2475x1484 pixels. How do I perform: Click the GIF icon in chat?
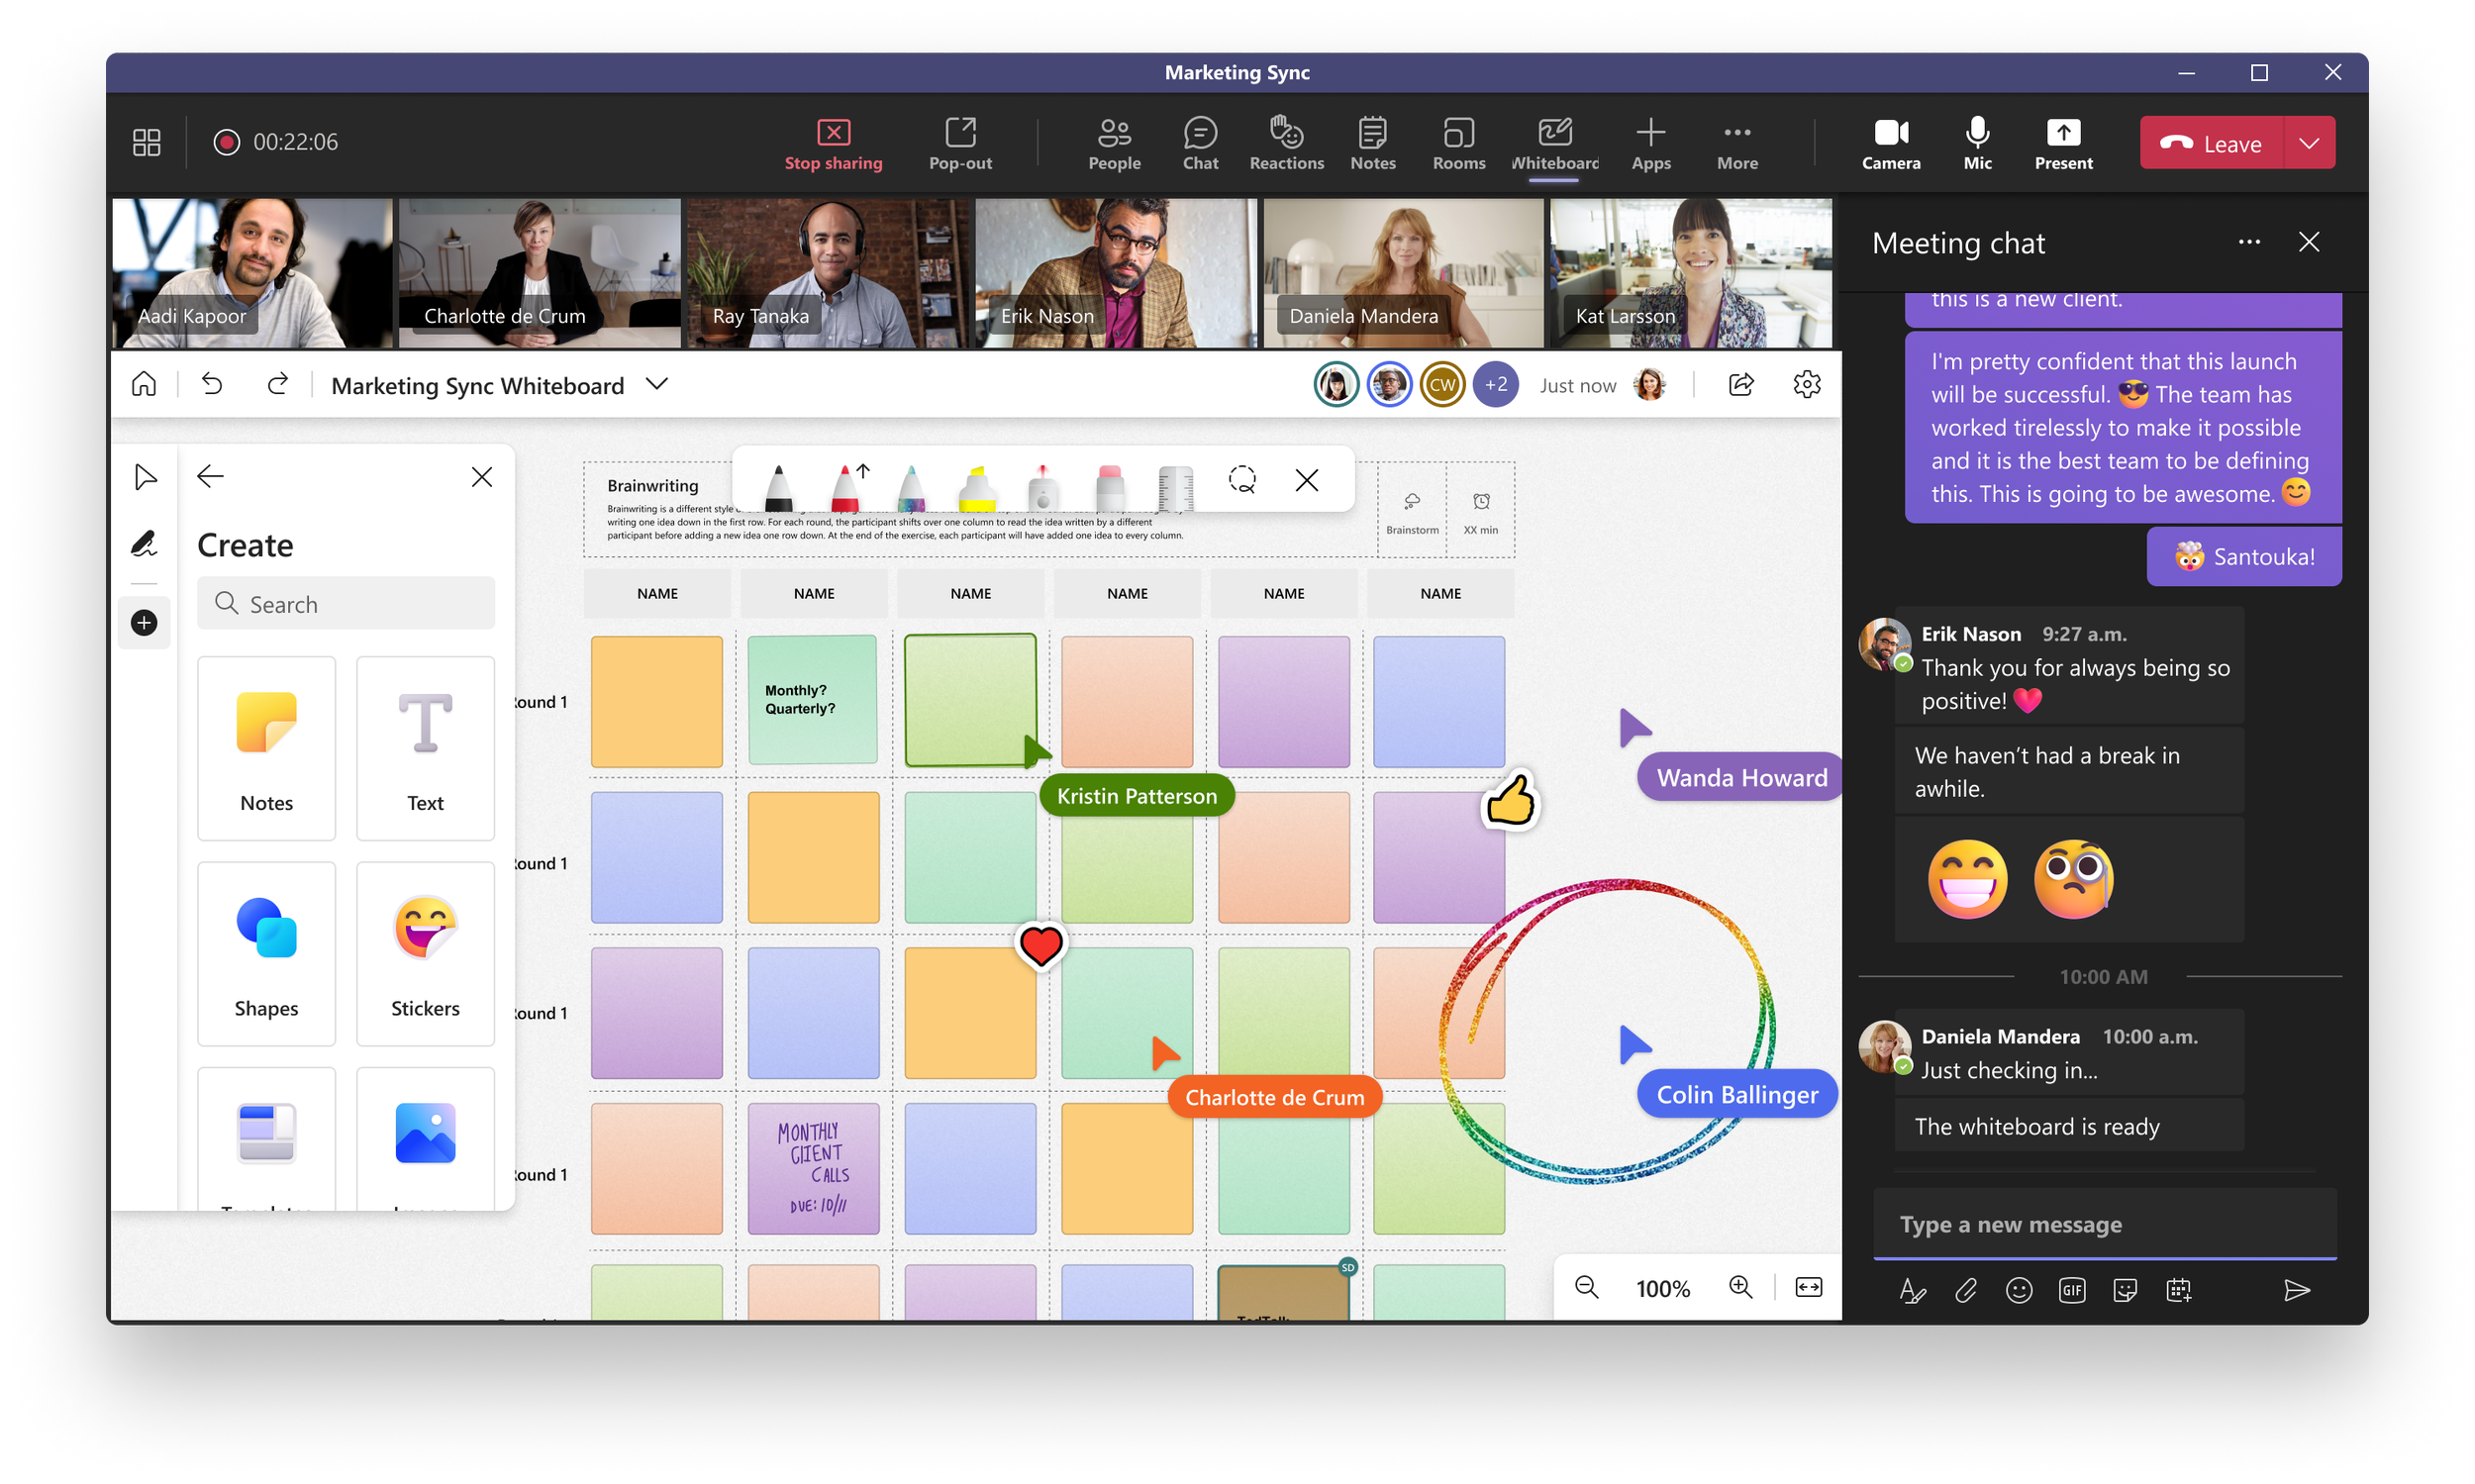coord(2072,1290)
